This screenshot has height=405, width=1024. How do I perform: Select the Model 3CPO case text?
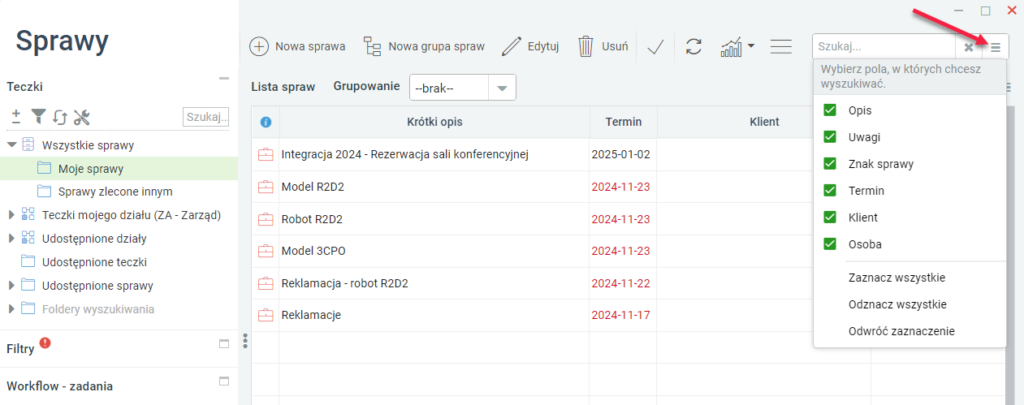point(313,251)
